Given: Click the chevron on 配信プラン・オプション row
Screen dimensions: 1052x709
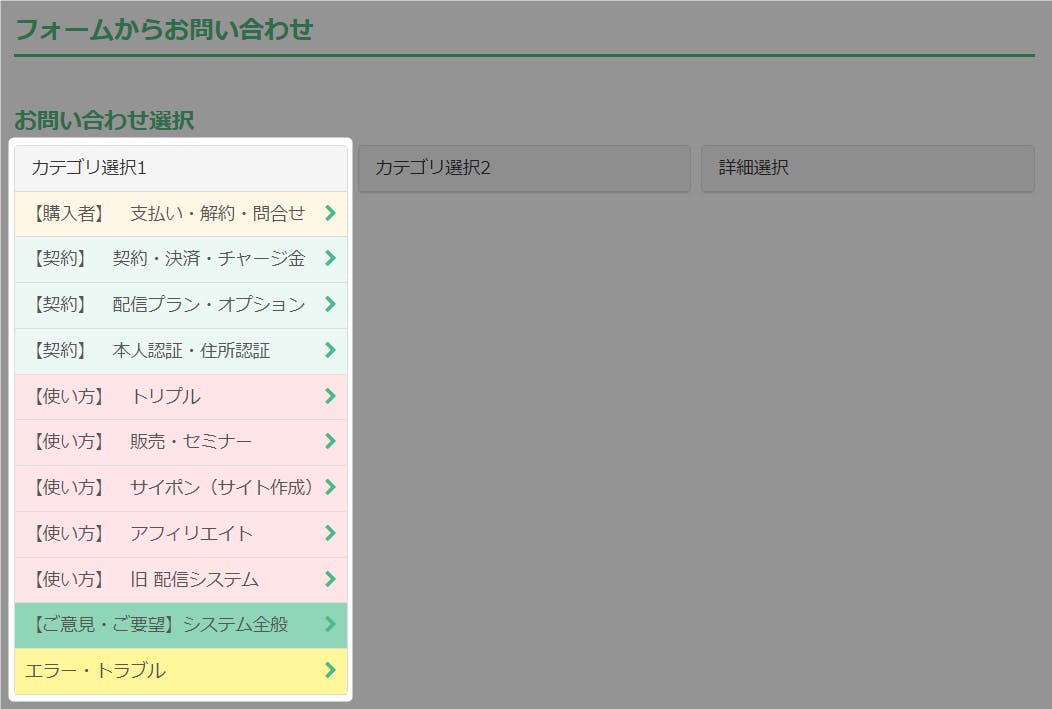Looking at the screenshot, I should (330, 305).
